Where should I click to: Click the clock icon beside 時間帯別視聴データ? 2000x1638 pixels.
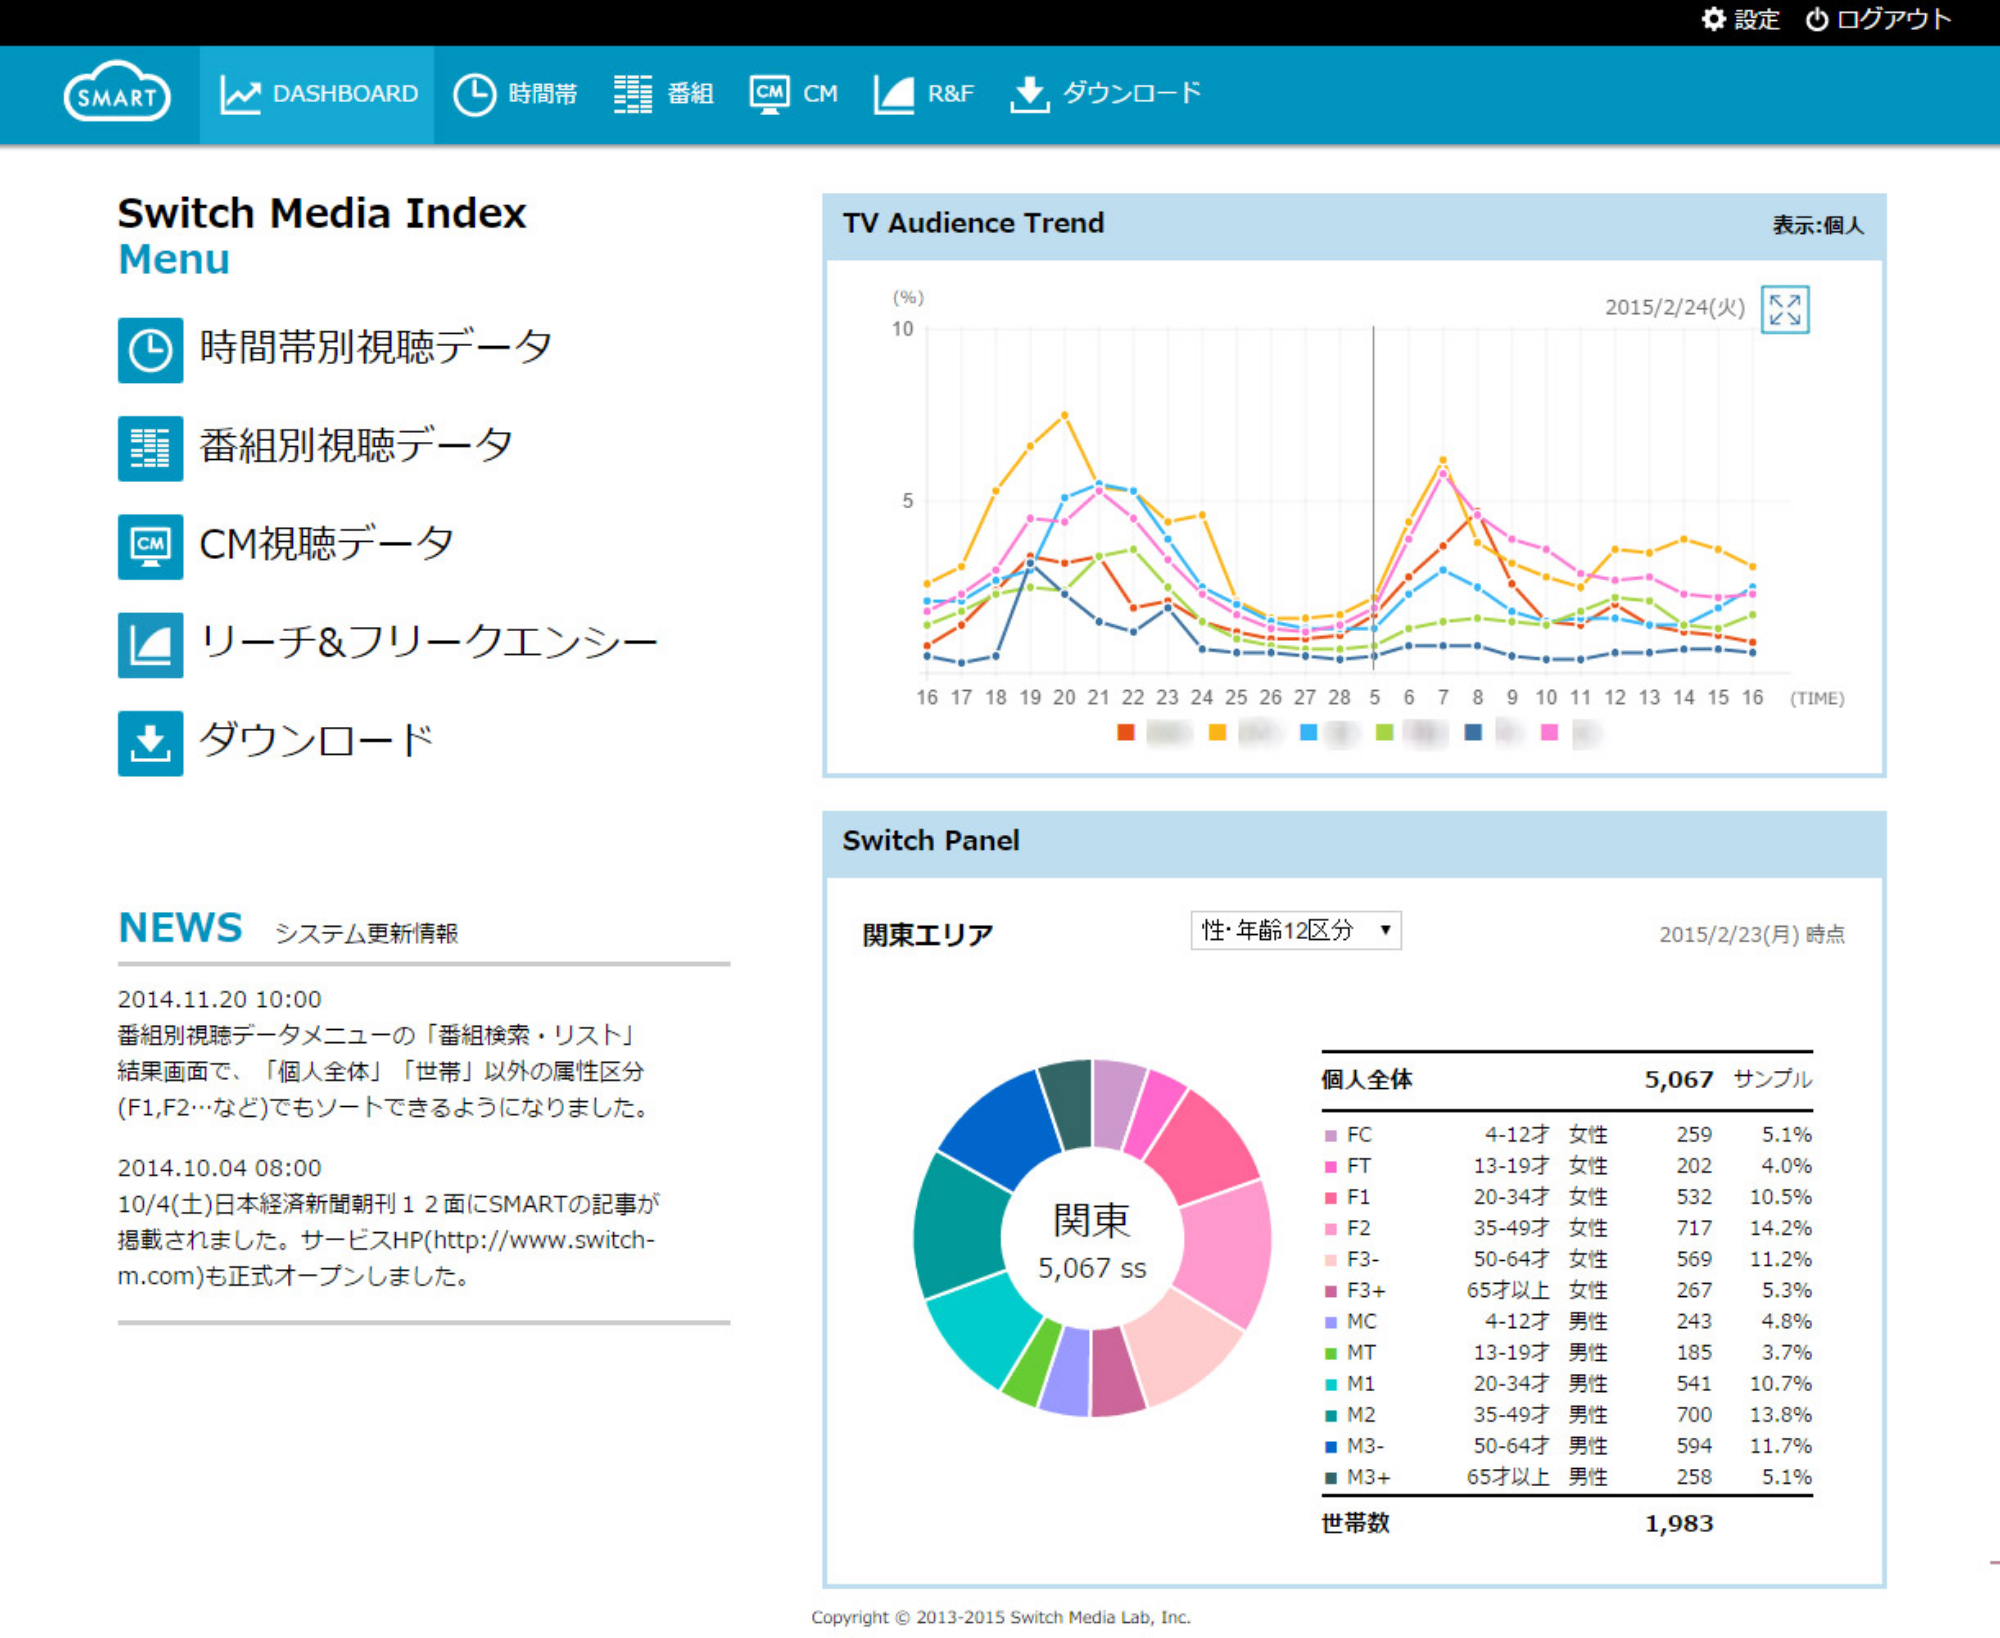click(x=150, y=350)
